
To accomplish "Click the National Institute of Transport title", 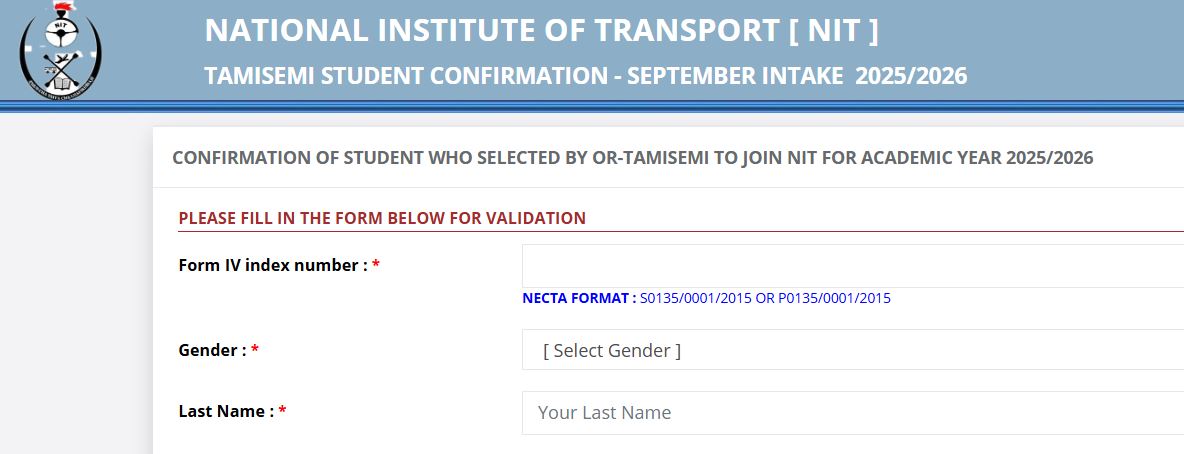I will 541,30.
